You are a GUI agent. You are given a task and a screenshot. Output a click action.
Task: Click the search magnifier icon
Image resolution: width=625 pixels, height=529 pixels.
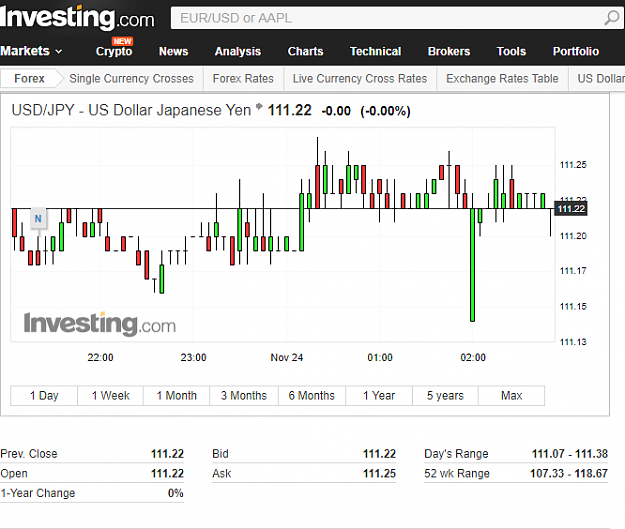tap(612, 18)
